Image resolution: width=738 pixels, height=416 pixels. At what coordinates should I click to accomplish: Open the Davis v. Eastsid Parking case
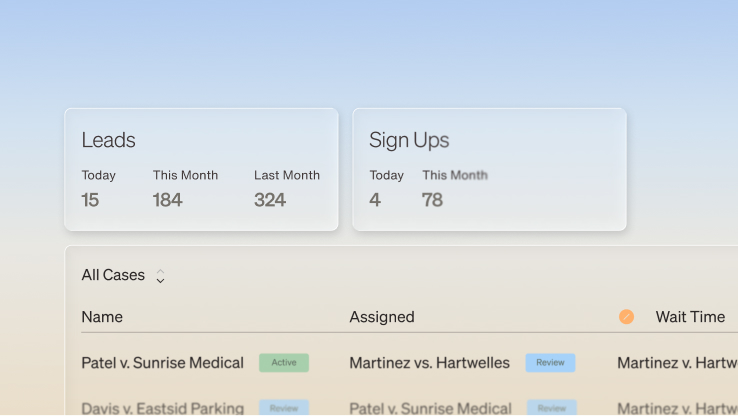[162, 408]
